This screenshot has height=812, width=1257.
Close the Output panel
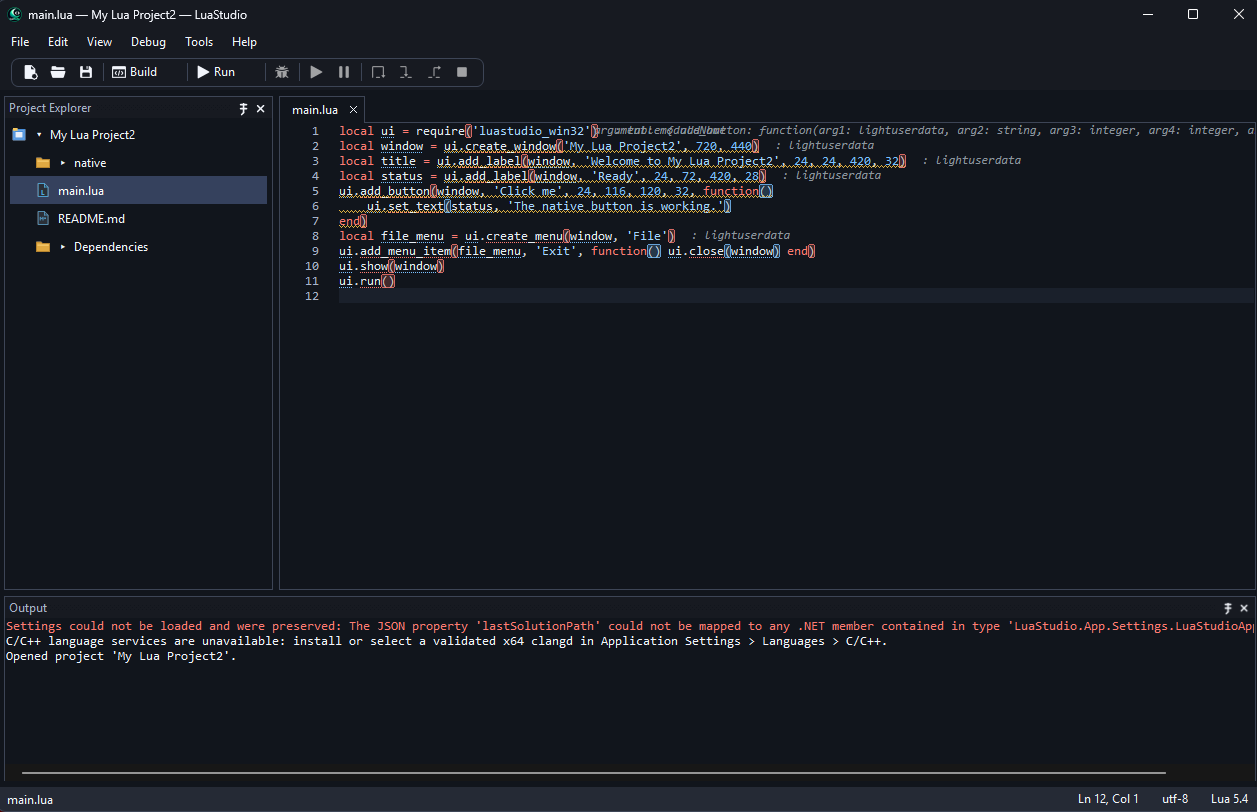tap(1245, 608)
